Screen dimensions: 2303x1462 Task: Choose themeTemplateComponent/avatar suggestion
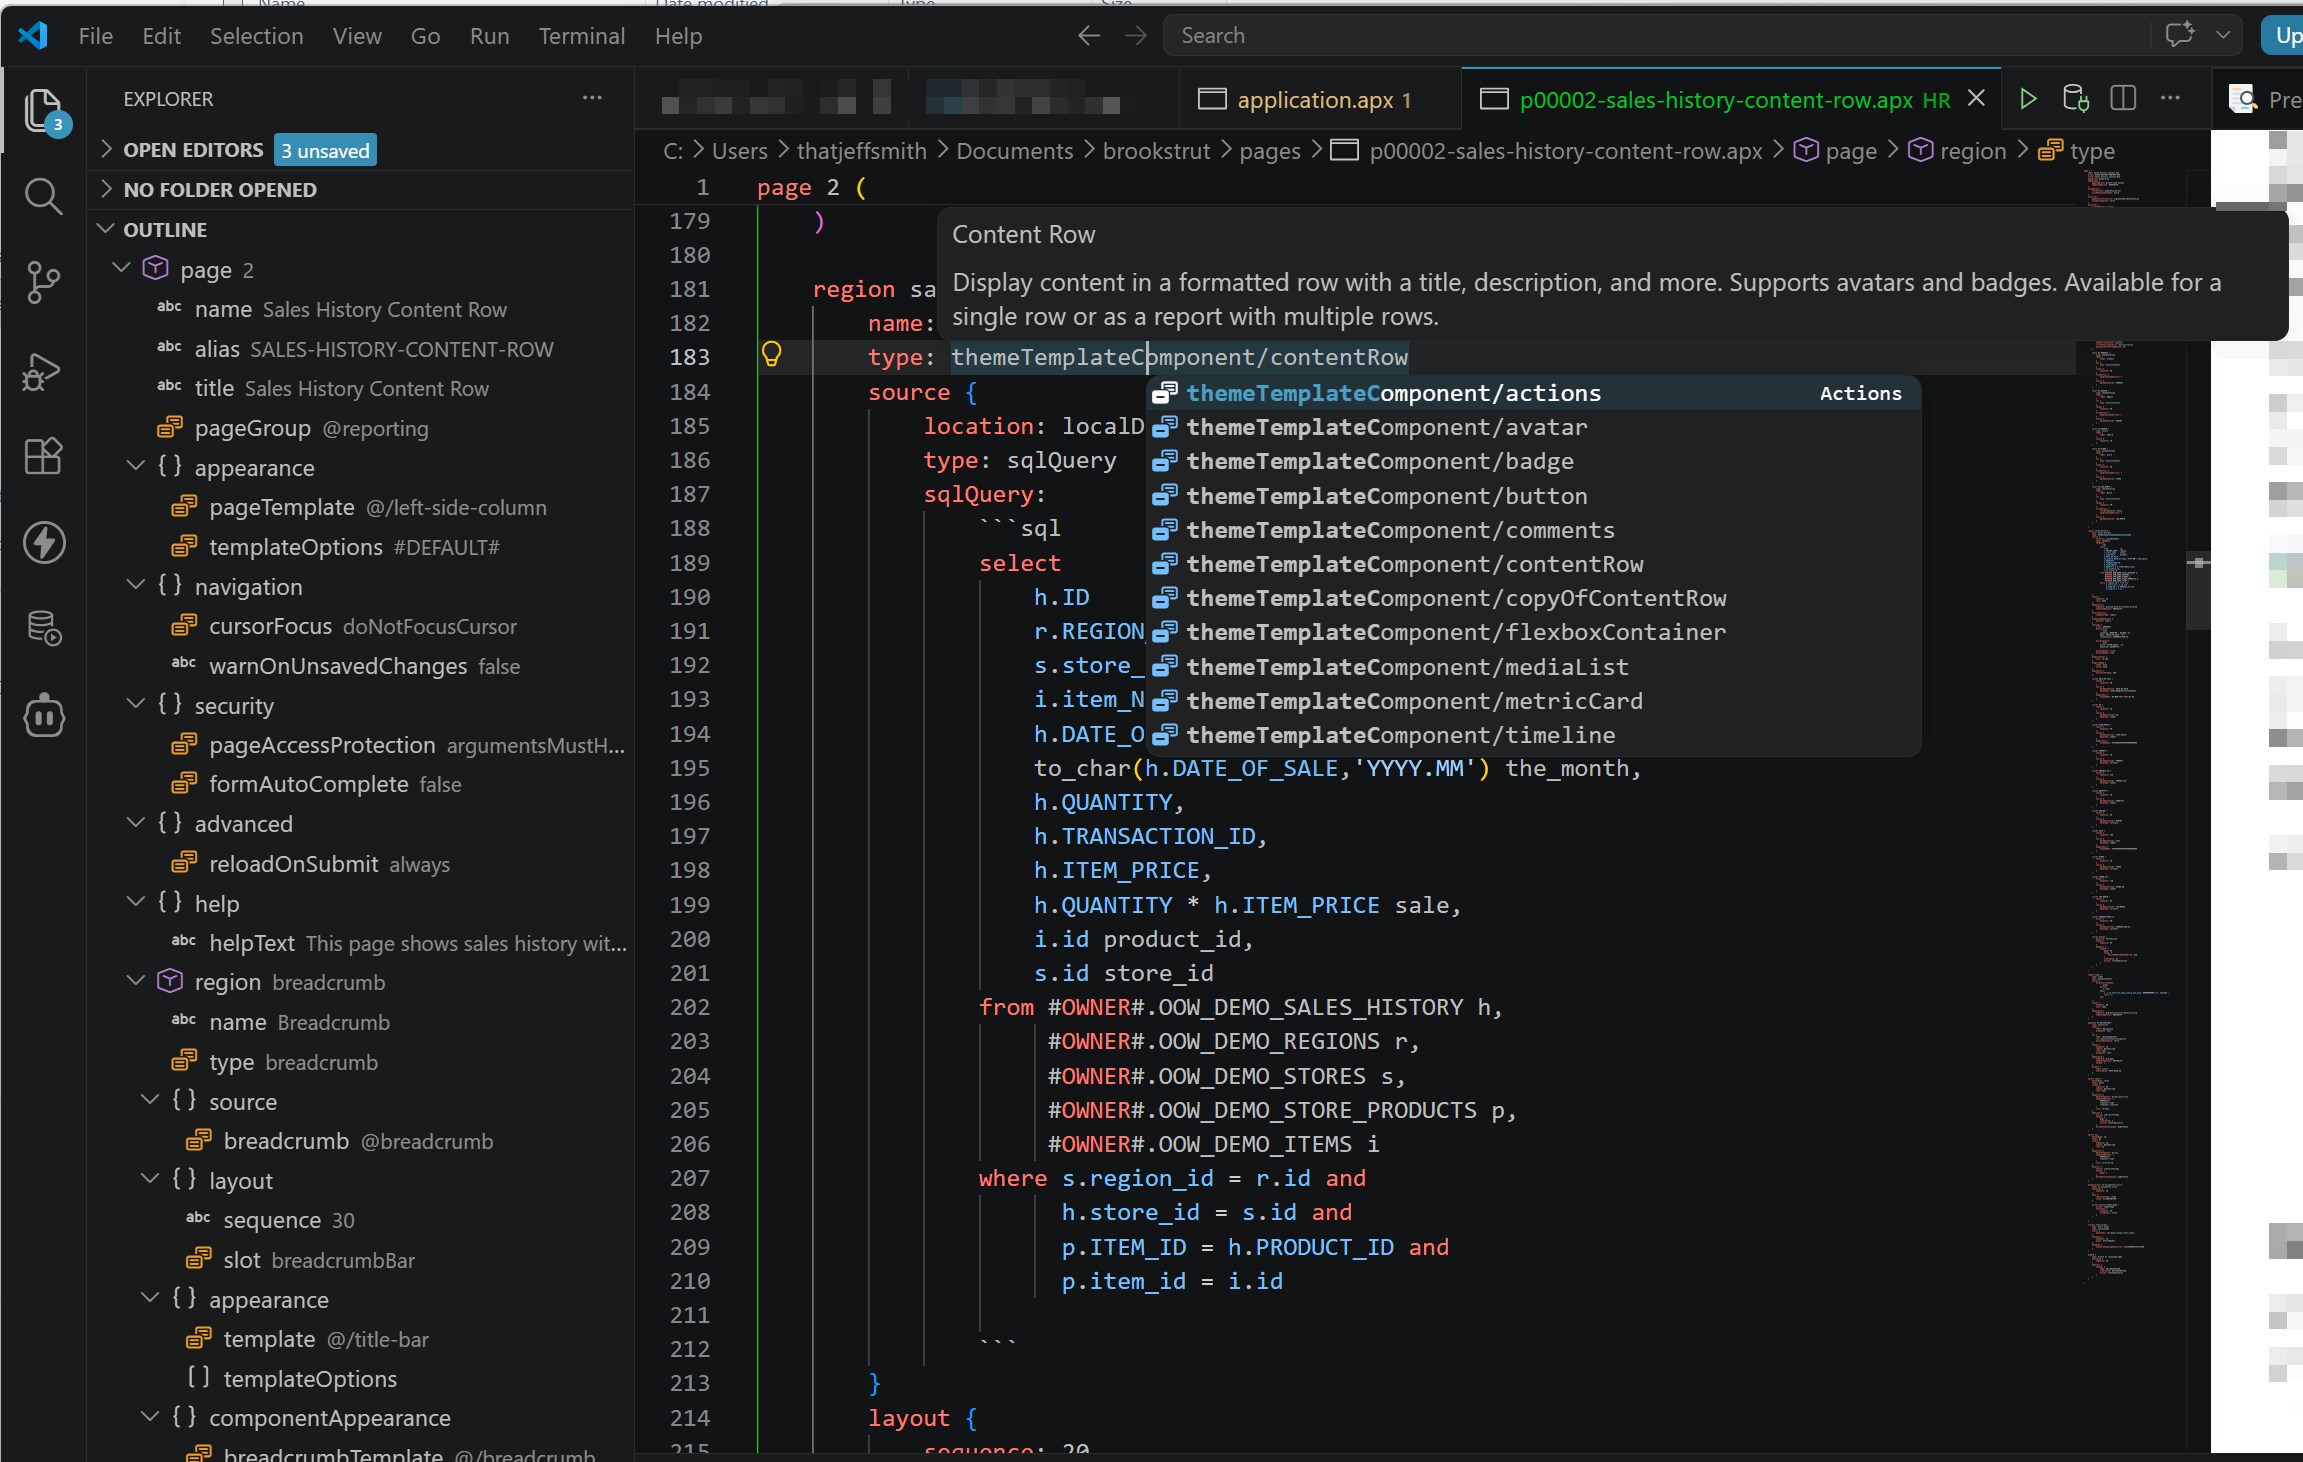[x=1532, y=427]
